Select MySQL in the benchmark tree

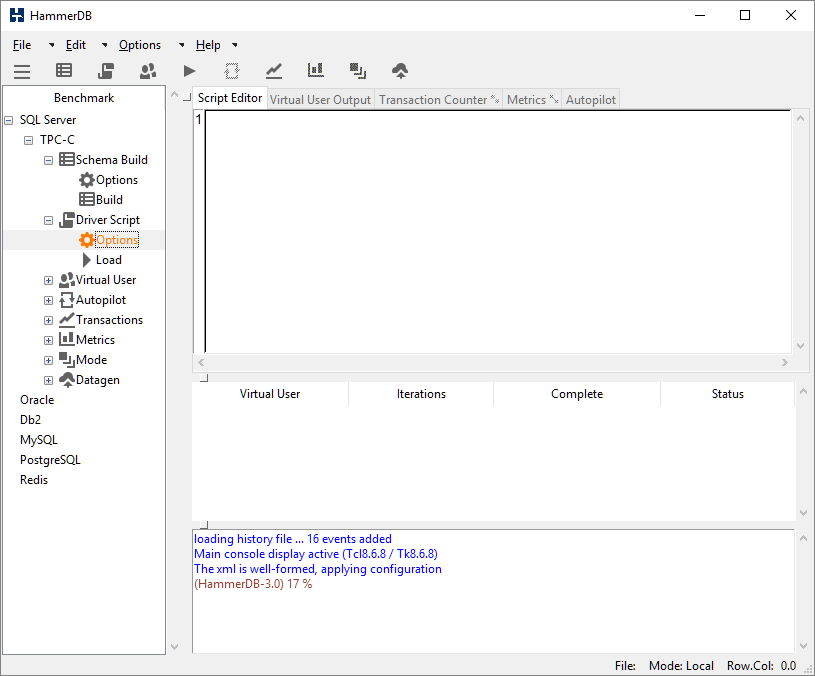pyautogui.click(x=38, y=440)
